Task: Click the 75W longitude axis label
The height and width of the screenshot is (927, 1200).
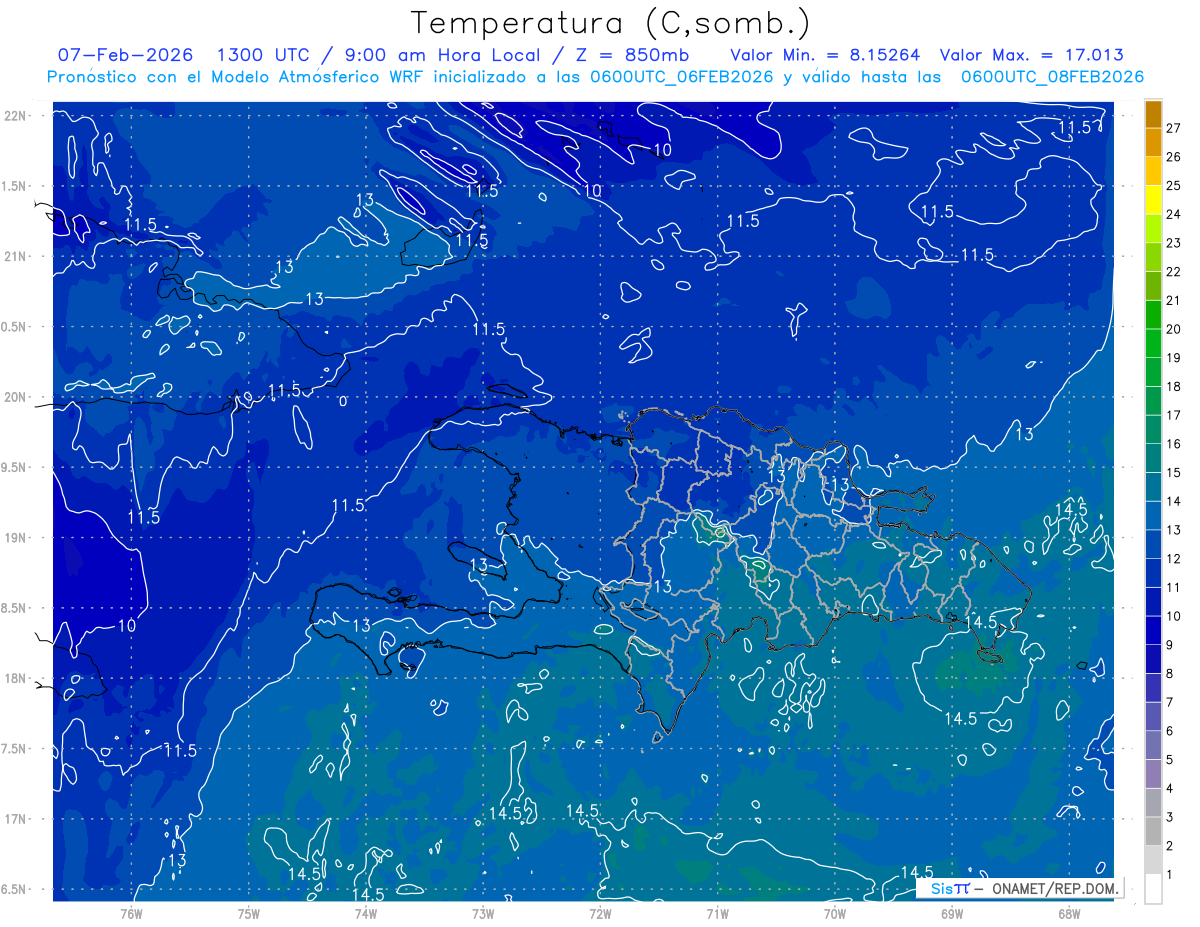Action: [x=249, y=913]
